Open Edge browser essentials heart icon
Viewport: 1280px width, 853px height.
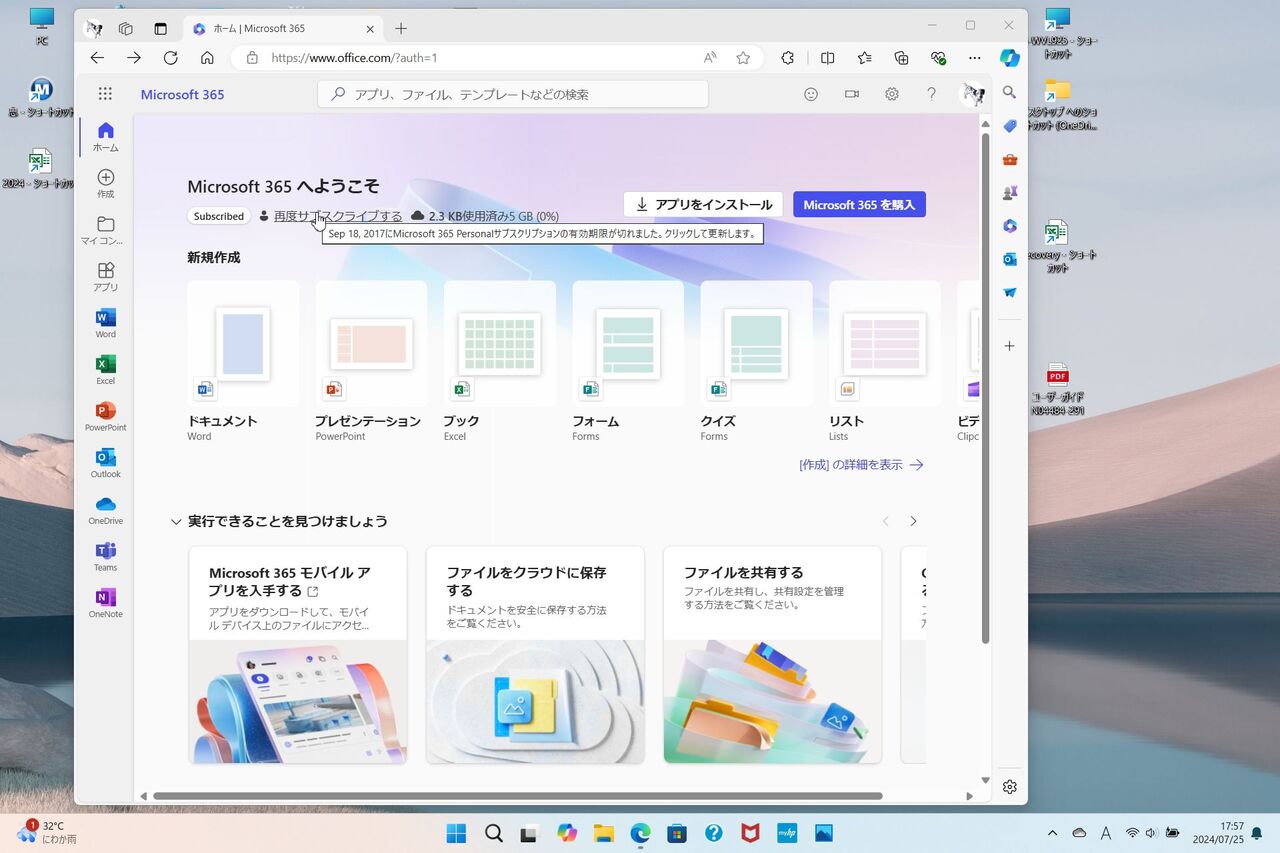[x=938, y=58]
